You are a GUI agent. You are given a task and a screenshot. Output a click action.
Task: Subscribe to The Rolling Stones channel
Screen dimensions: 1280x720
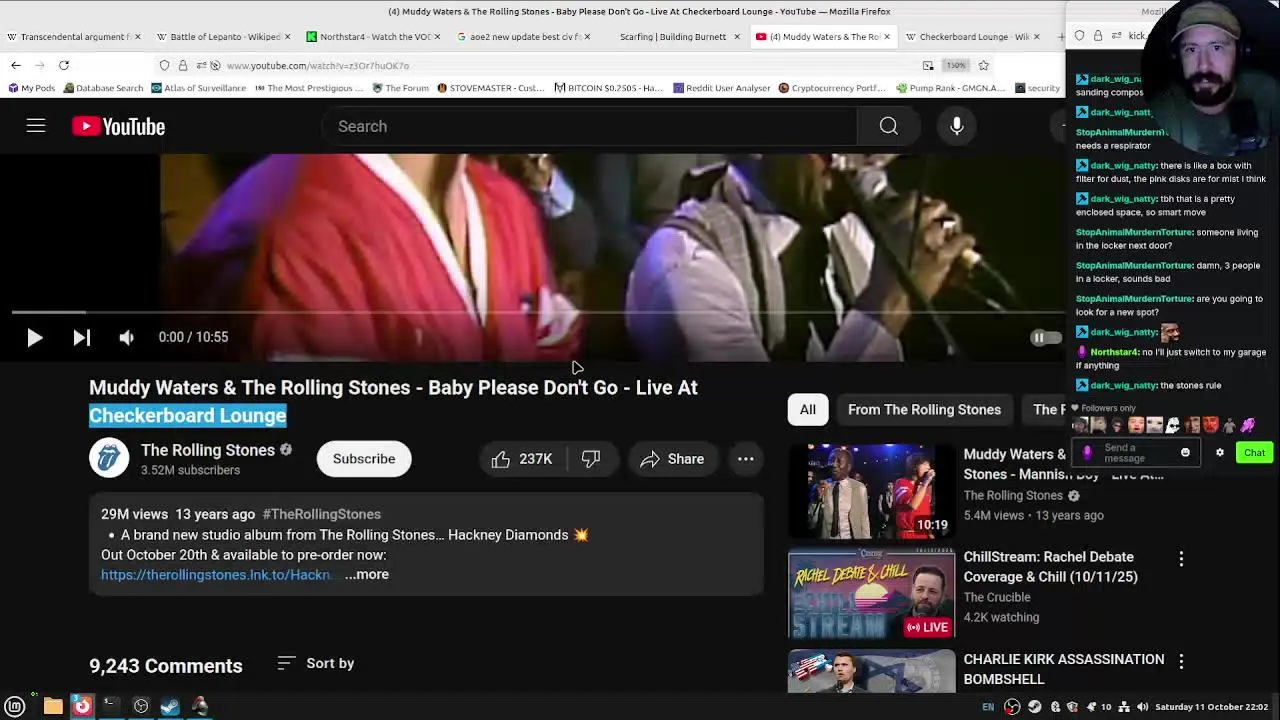click(364, 459)
